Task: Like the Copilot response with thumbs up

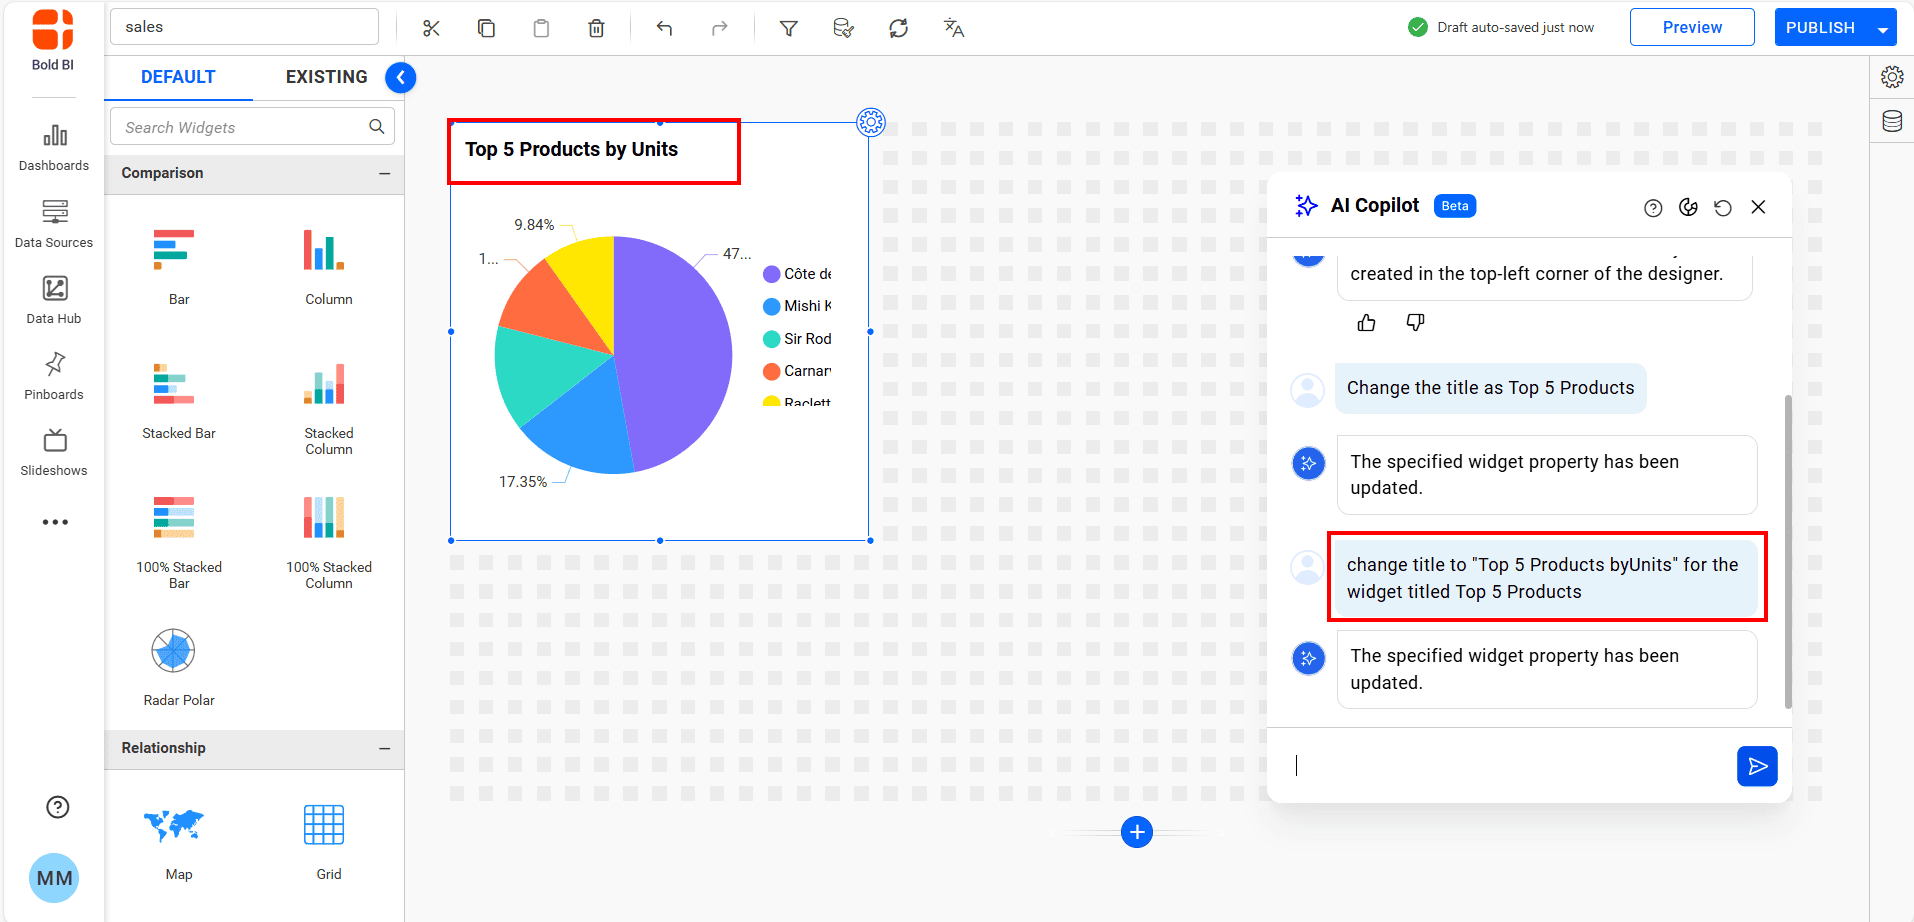Action: [1366, 322]
